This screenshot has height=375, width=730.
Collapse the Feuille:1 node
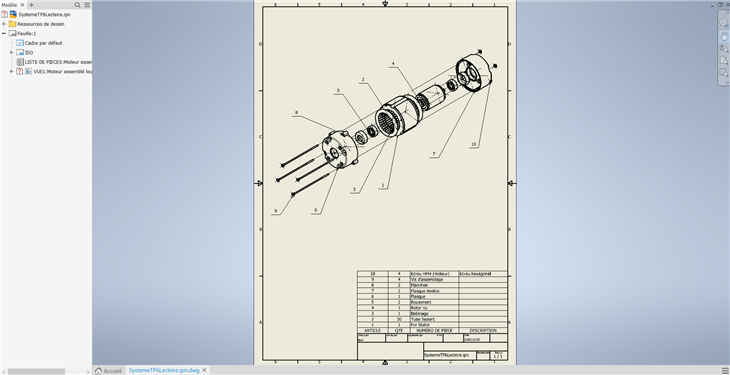4,34
